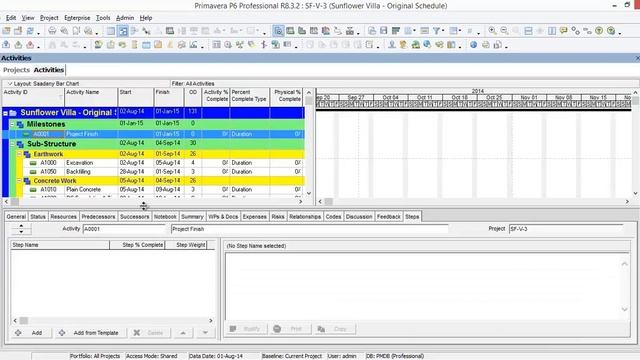This screenshot has width=640, height=360.
Task: Select the Activity Table layout icon
Action: [x=111, y=31]
